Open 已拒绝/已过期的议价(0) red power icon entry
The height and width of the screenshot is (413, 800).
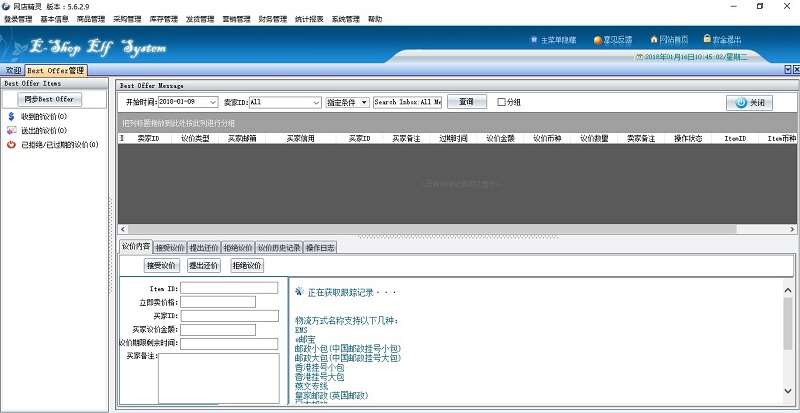53,145
